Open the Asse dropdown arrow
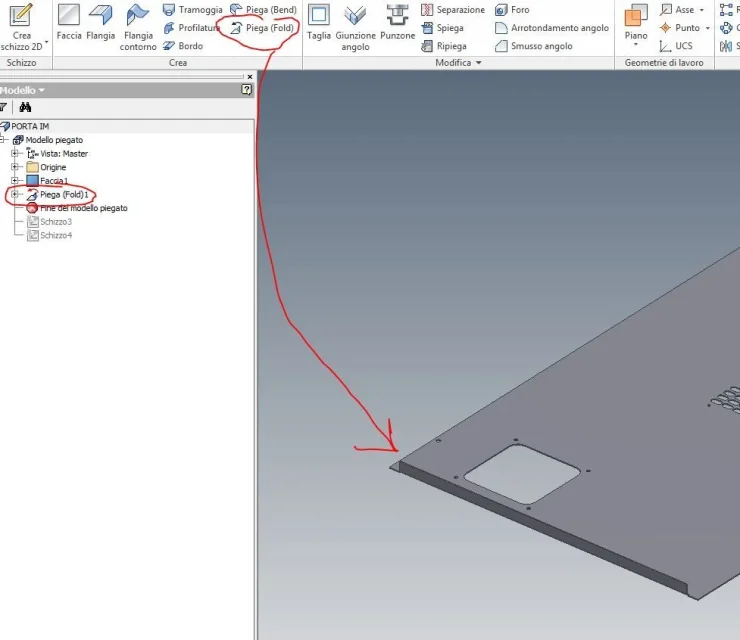Screen dimensions: 740x640 [x=702, y=10]
